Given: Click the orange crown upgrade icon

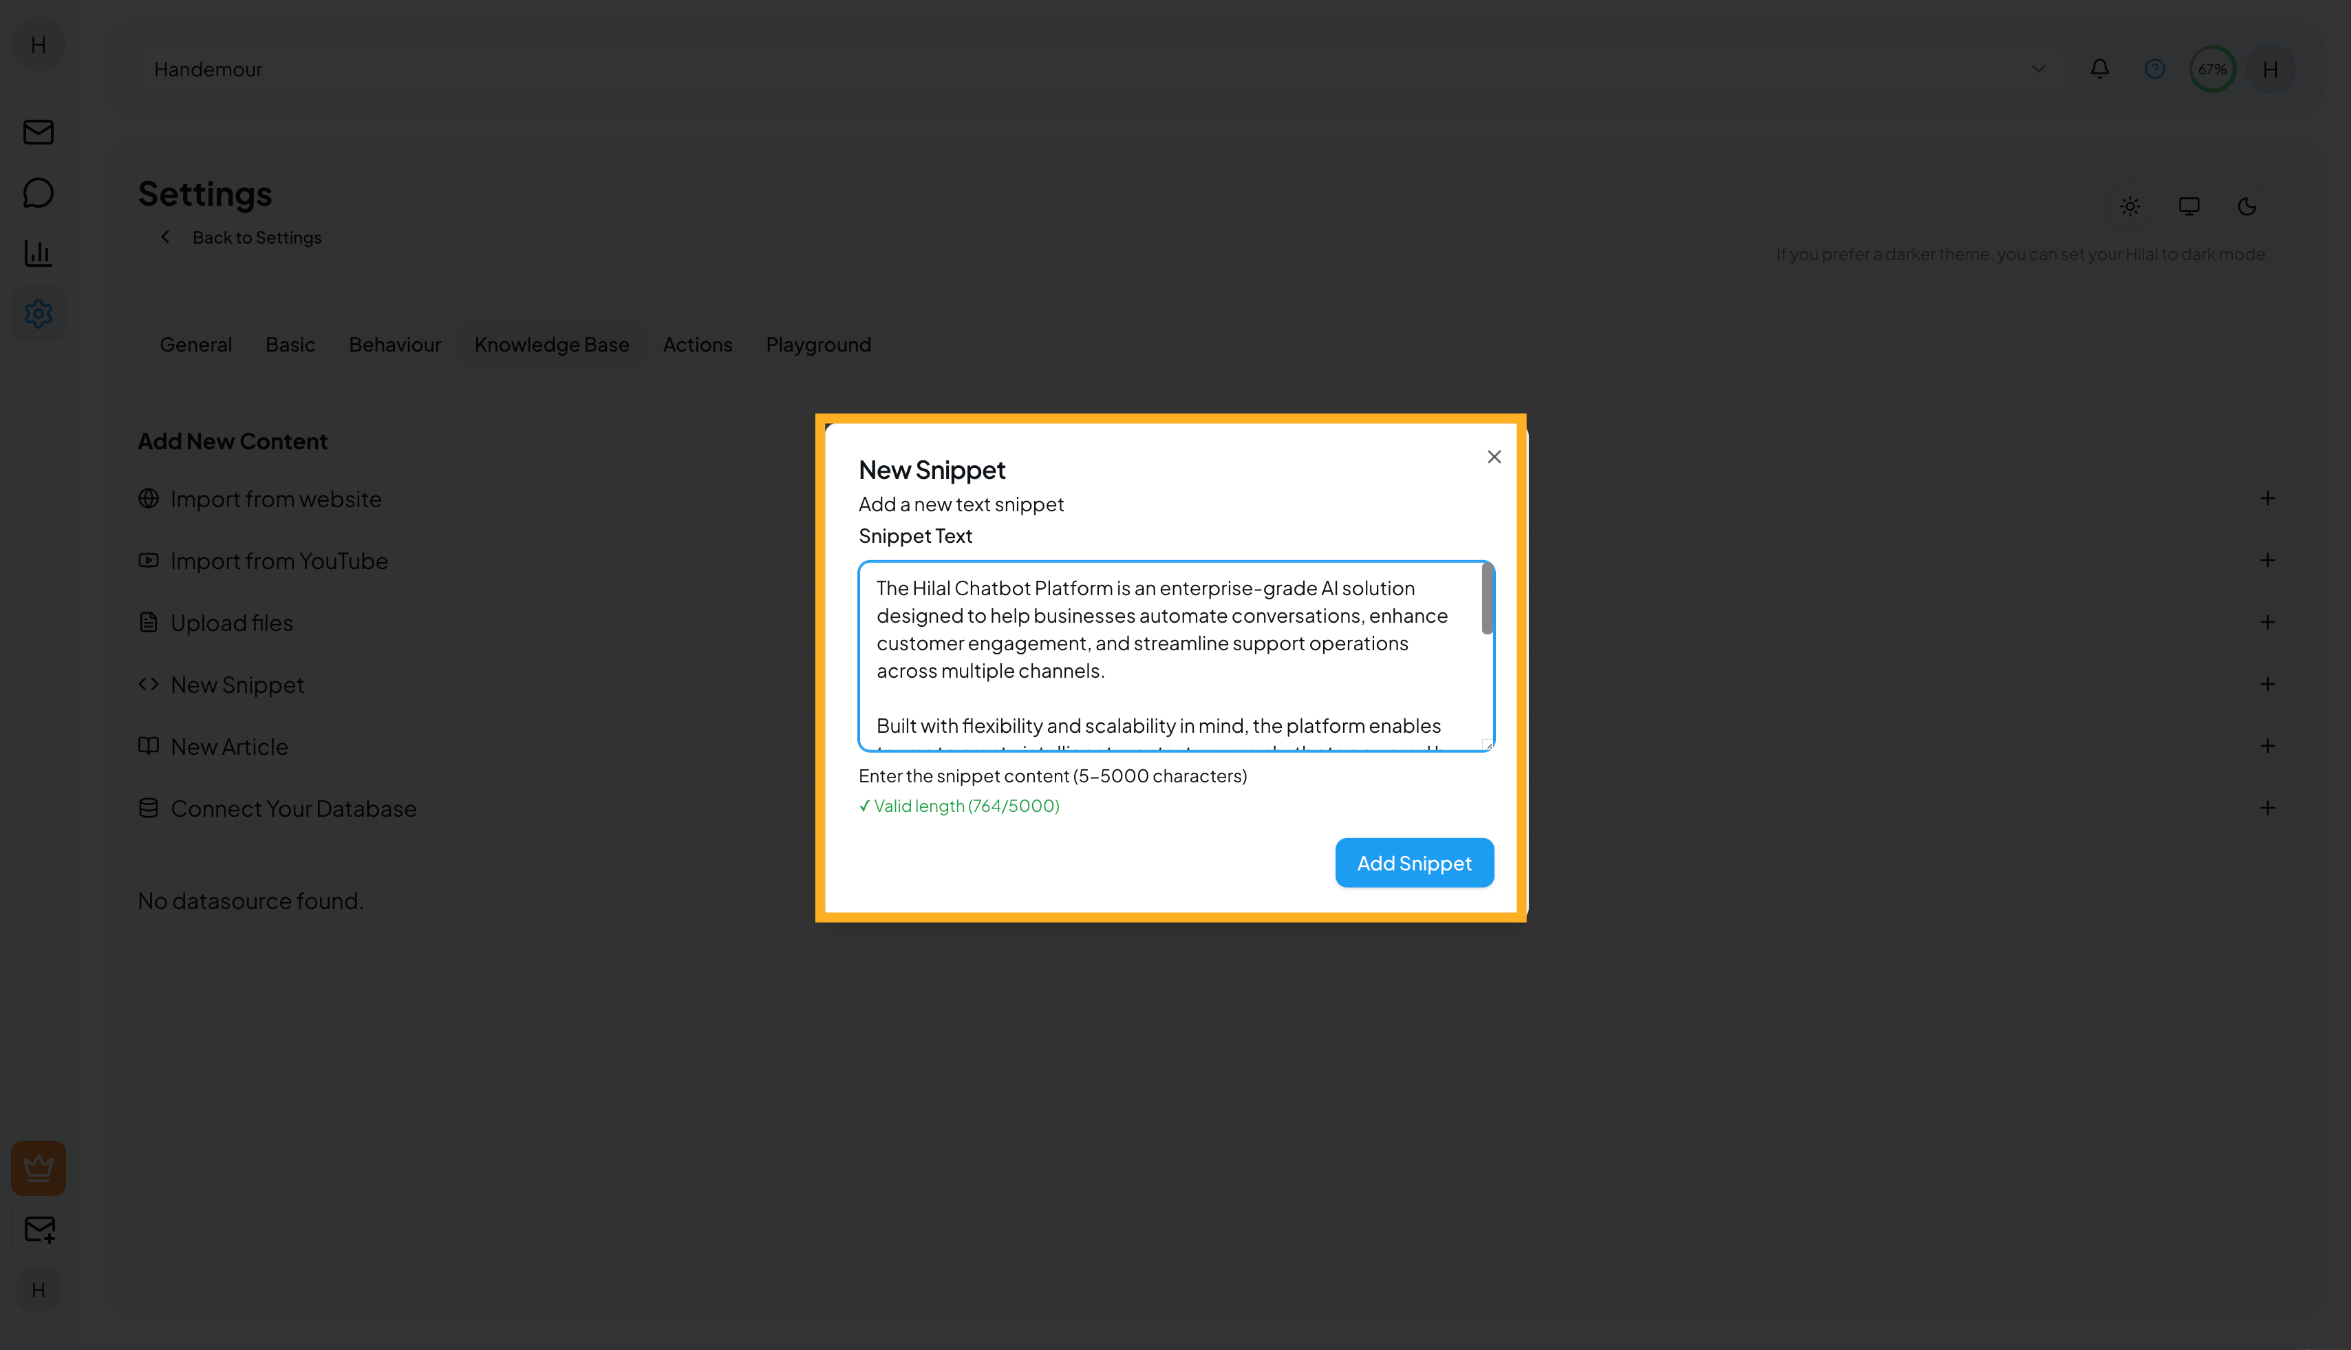Looking at the screenshot, I should click(x=38, y=1168).
